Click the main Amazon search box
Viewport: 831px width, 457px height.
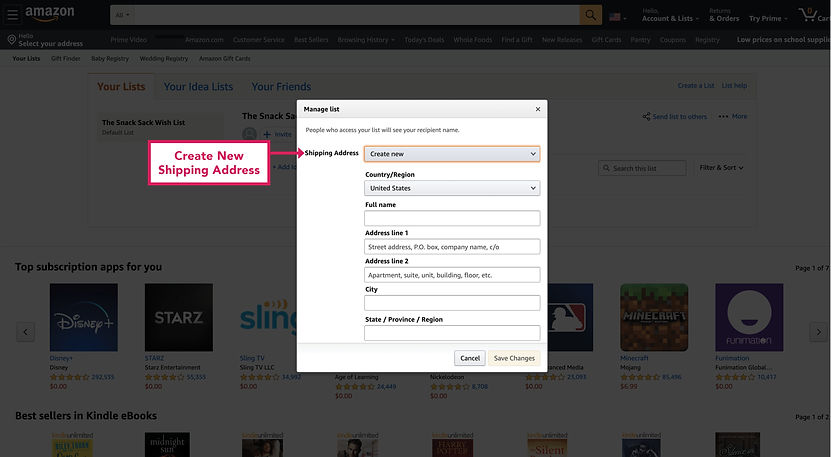(x=357, y=15)
